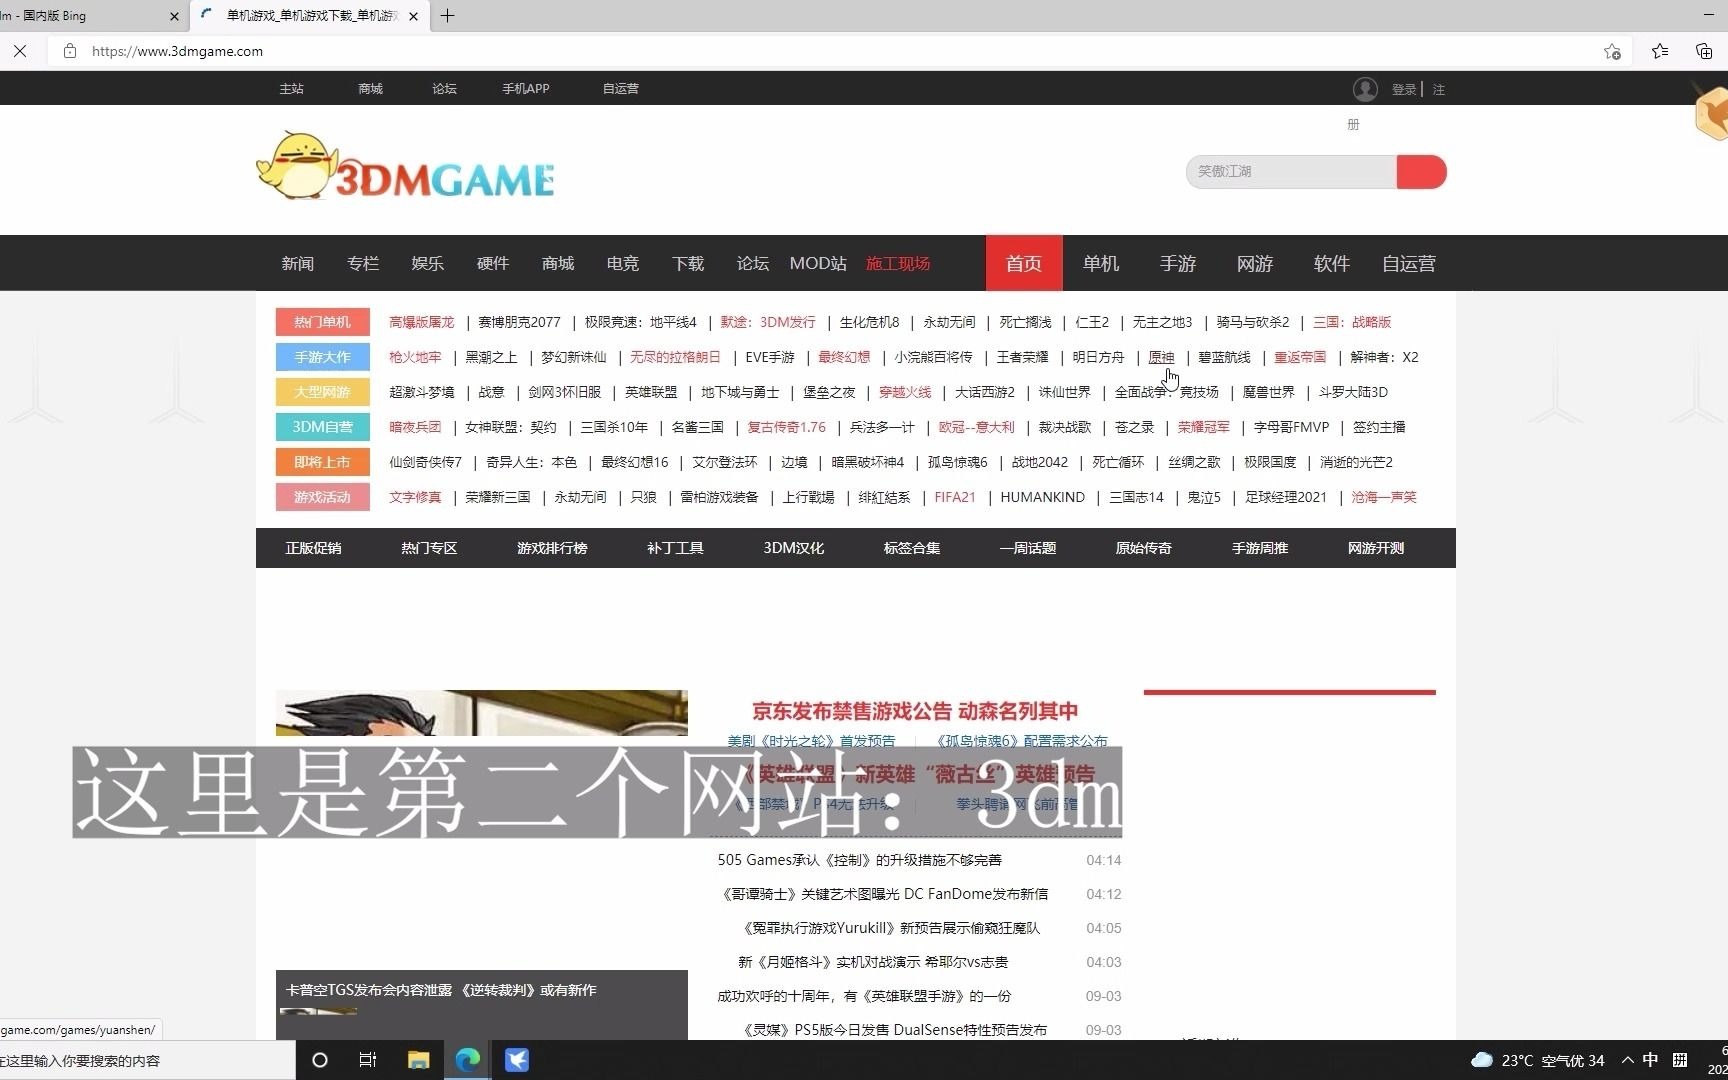Open the favorites list icon

pos(1660,51)
